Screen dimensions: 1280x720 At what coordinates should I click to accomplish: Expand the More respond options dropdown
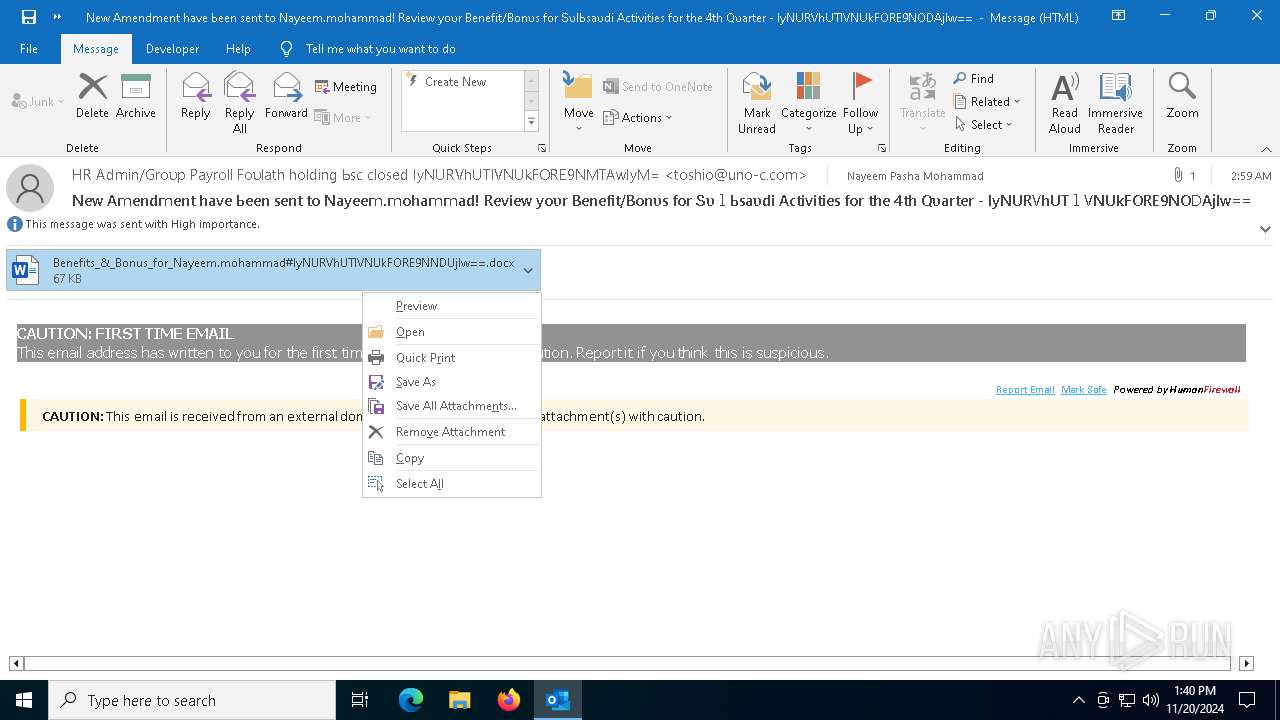click(x=343, y=117)
